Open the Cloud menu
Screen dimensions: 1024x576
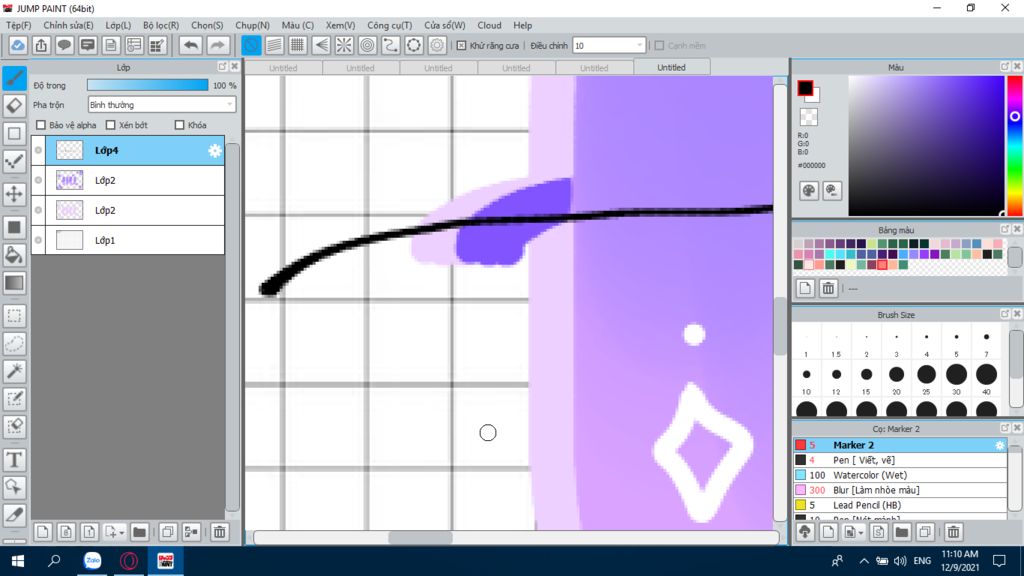point(489,25)
